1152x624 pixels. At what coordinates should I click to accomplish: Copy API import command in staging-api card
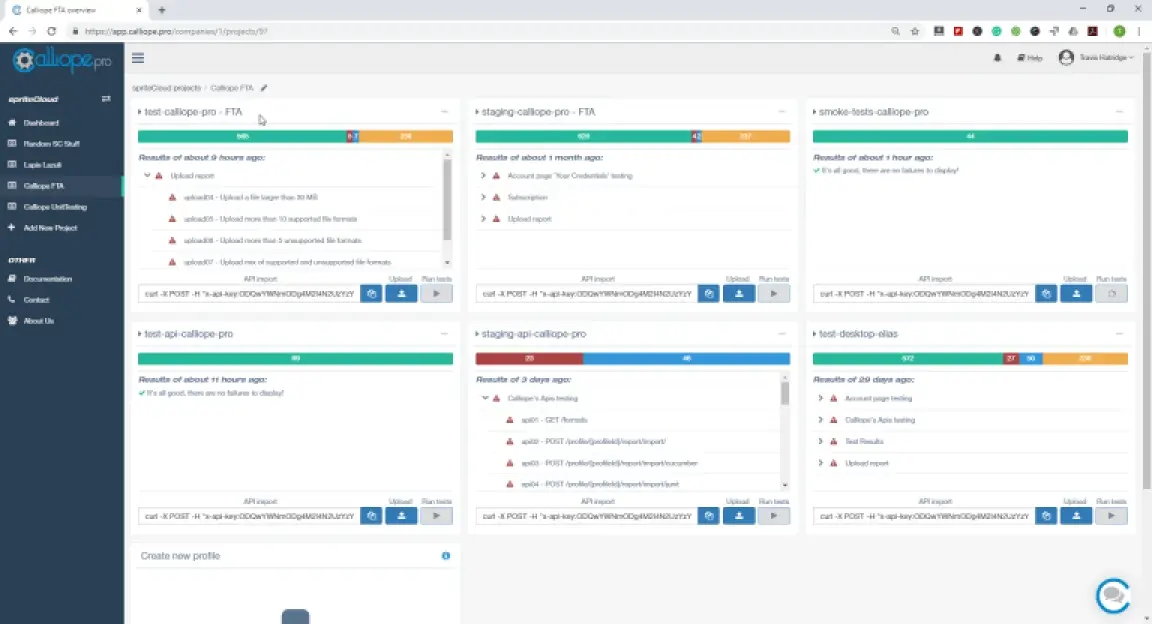coord(709,516)
